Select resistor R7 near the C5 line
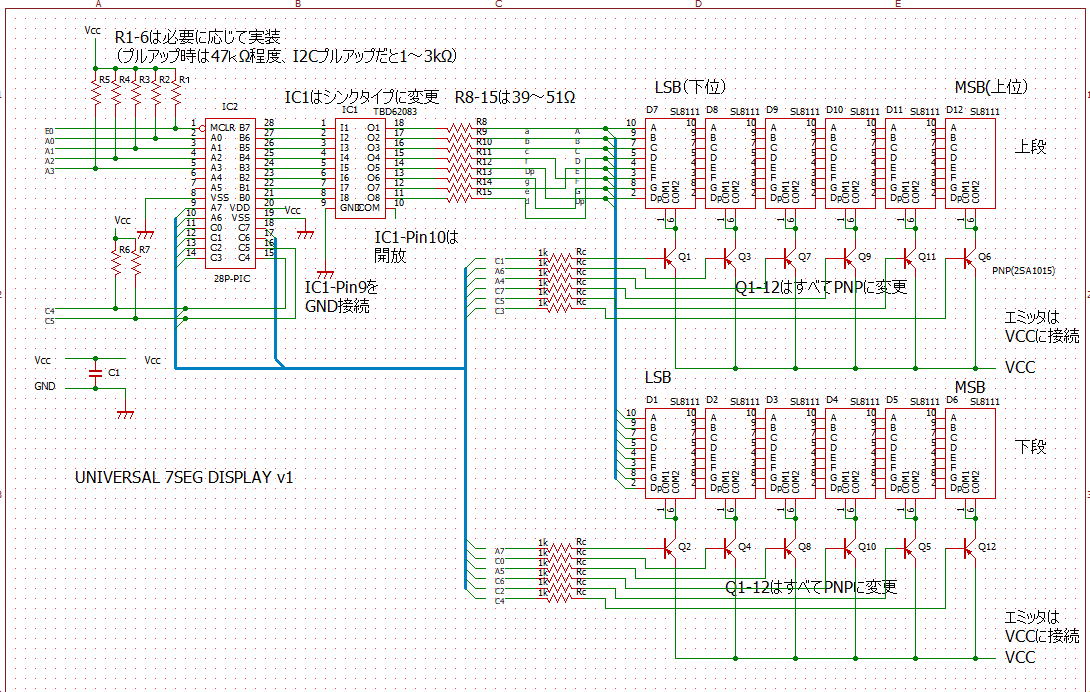The height and width of the screenshot is (692, 1090). tap(136, 263)
